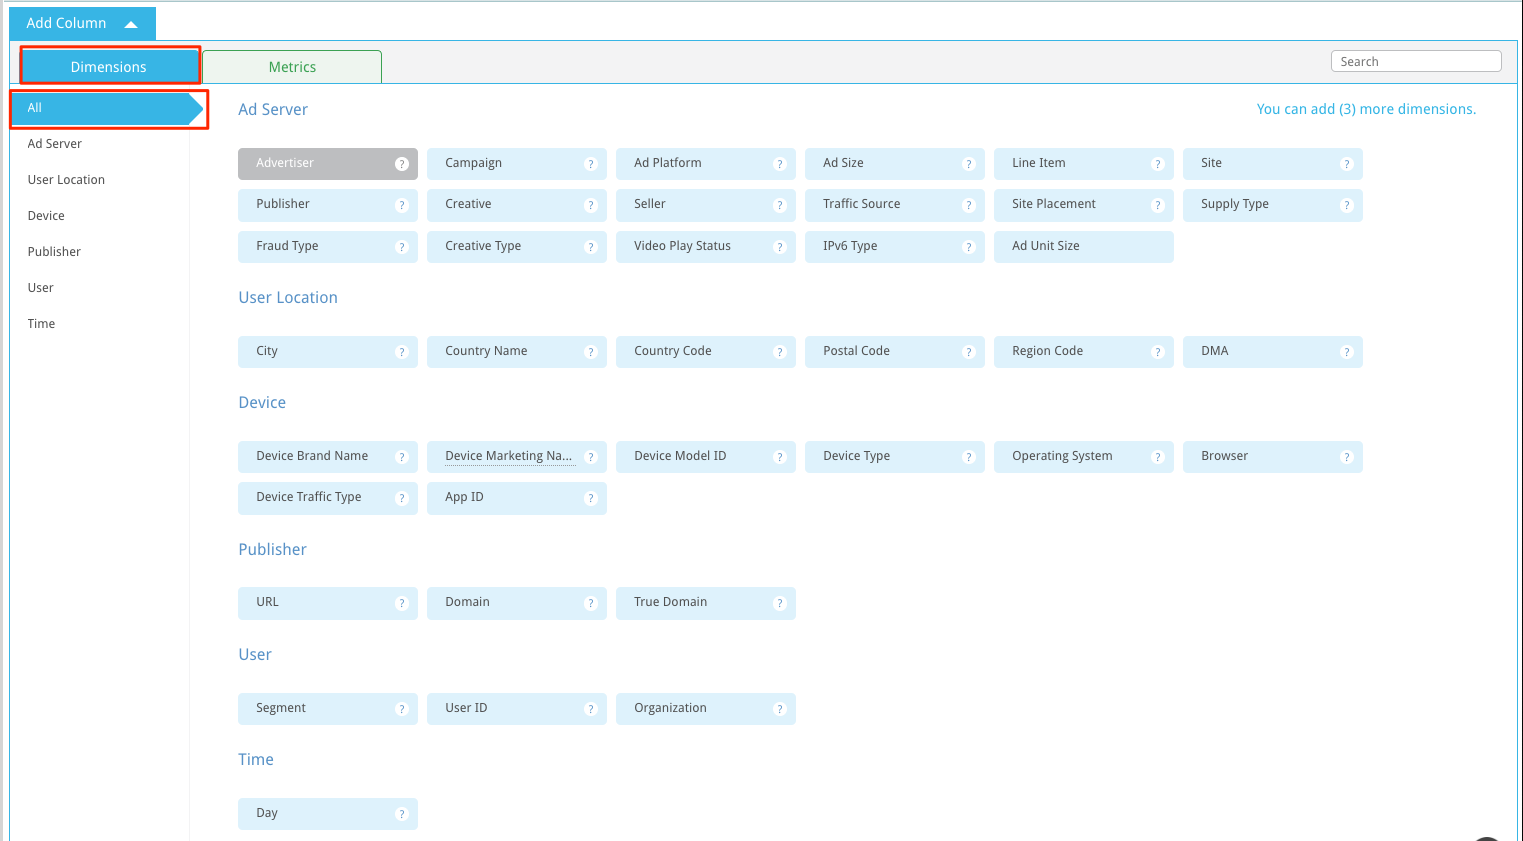Select the All category in sidebar
This screenshot has height=841, width=1523.
click(x=106, y=108)
